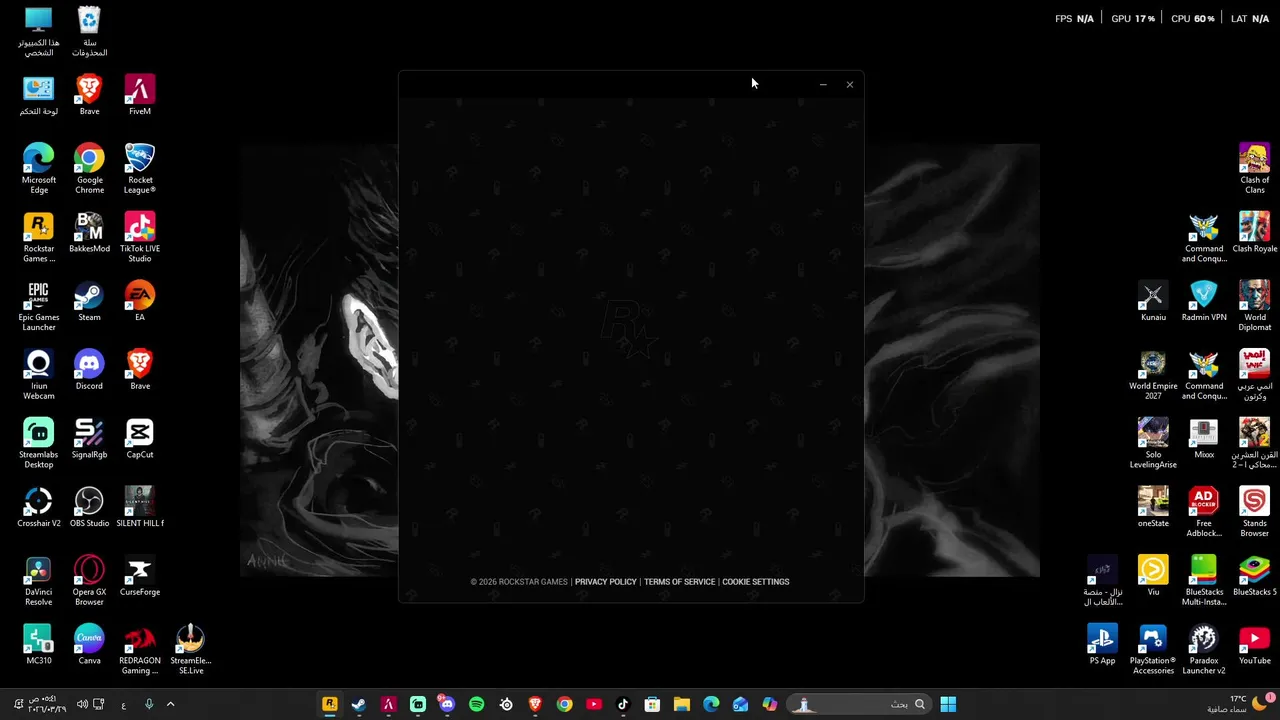This screenshot has width=1280, height=720.
Task: Open YouTube desktop shortcut
Action: (x=1254, y=645)
